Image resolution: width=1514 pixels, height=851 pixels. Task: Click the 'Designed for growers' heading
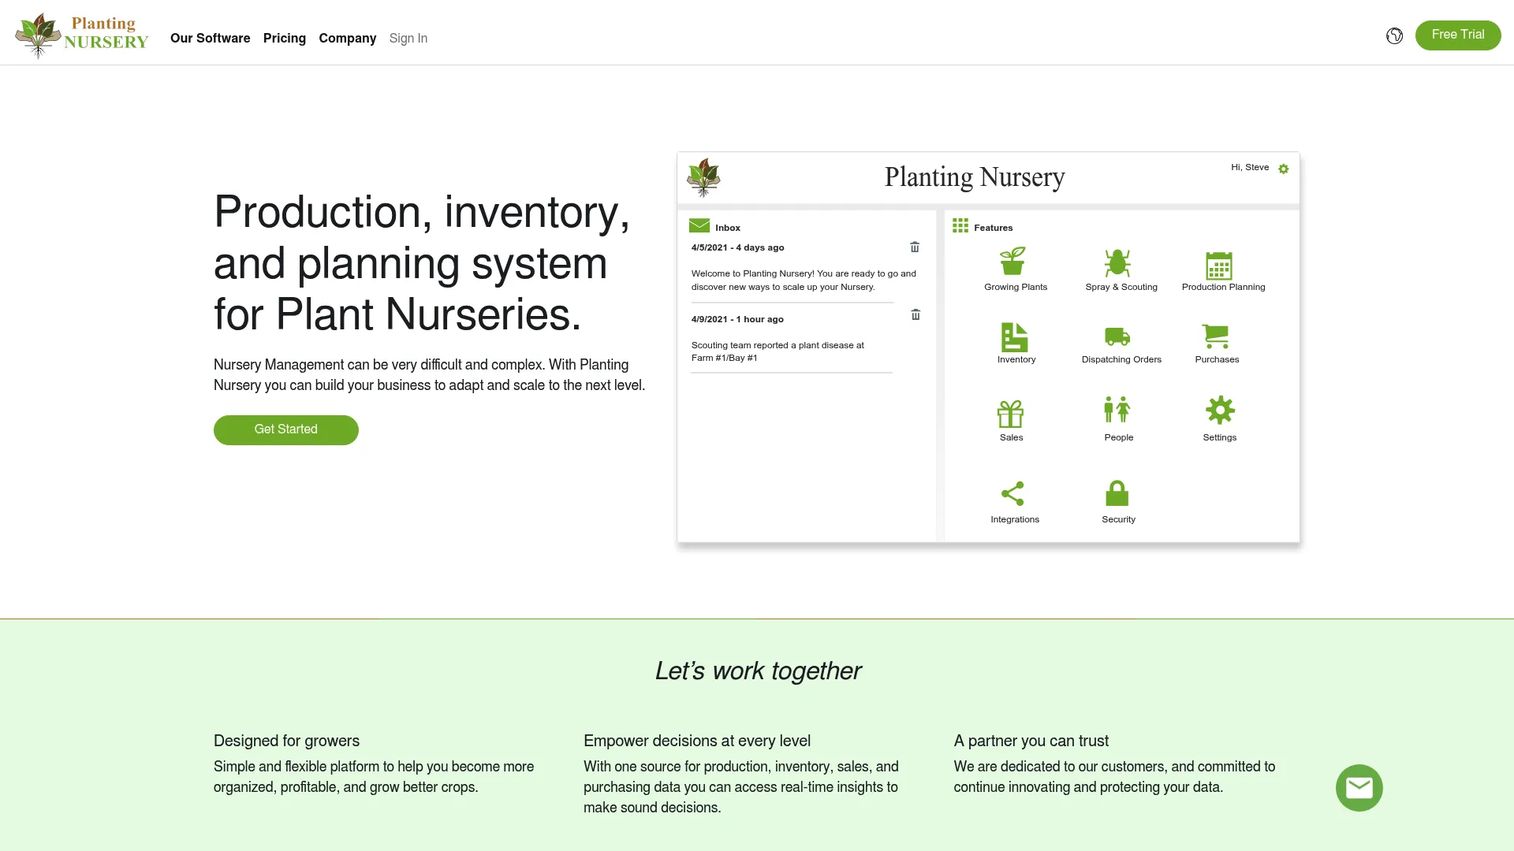(x=286, y=741)
